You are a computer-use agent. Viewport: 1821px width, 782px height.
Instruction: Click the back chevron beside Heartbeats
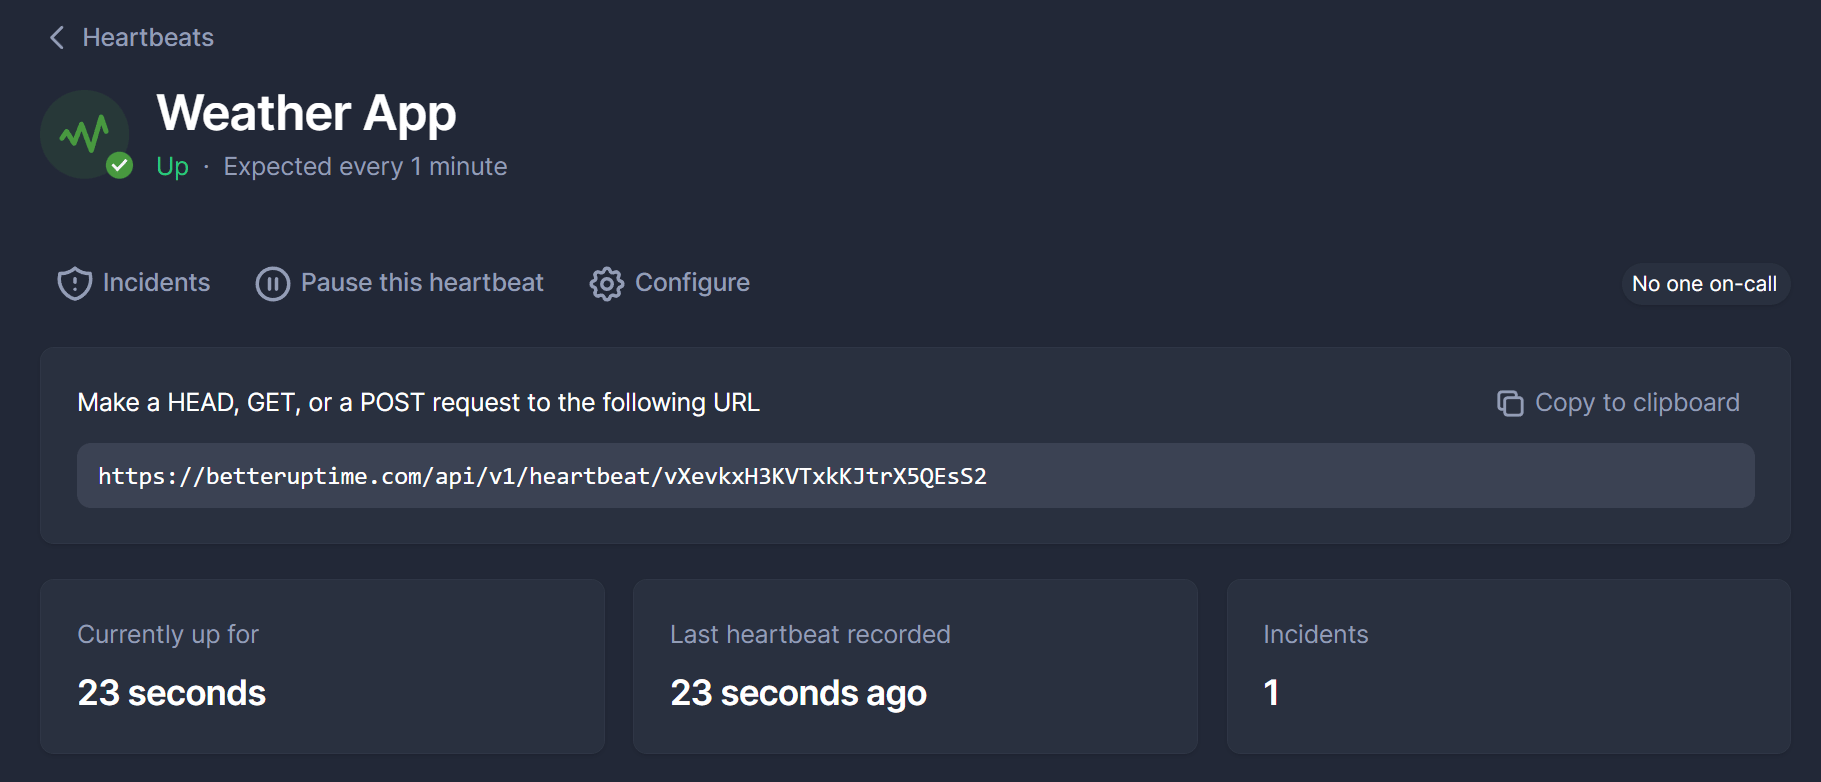tap(56, 37)
